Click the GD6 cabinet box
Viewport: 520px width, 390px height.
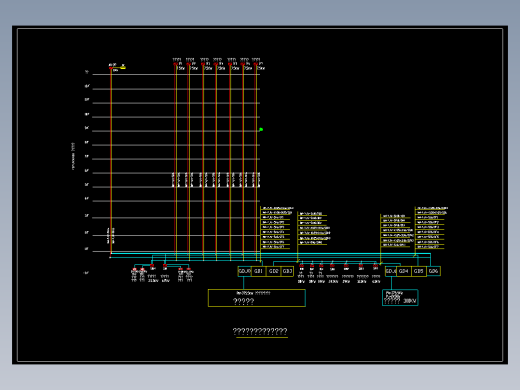433,271
